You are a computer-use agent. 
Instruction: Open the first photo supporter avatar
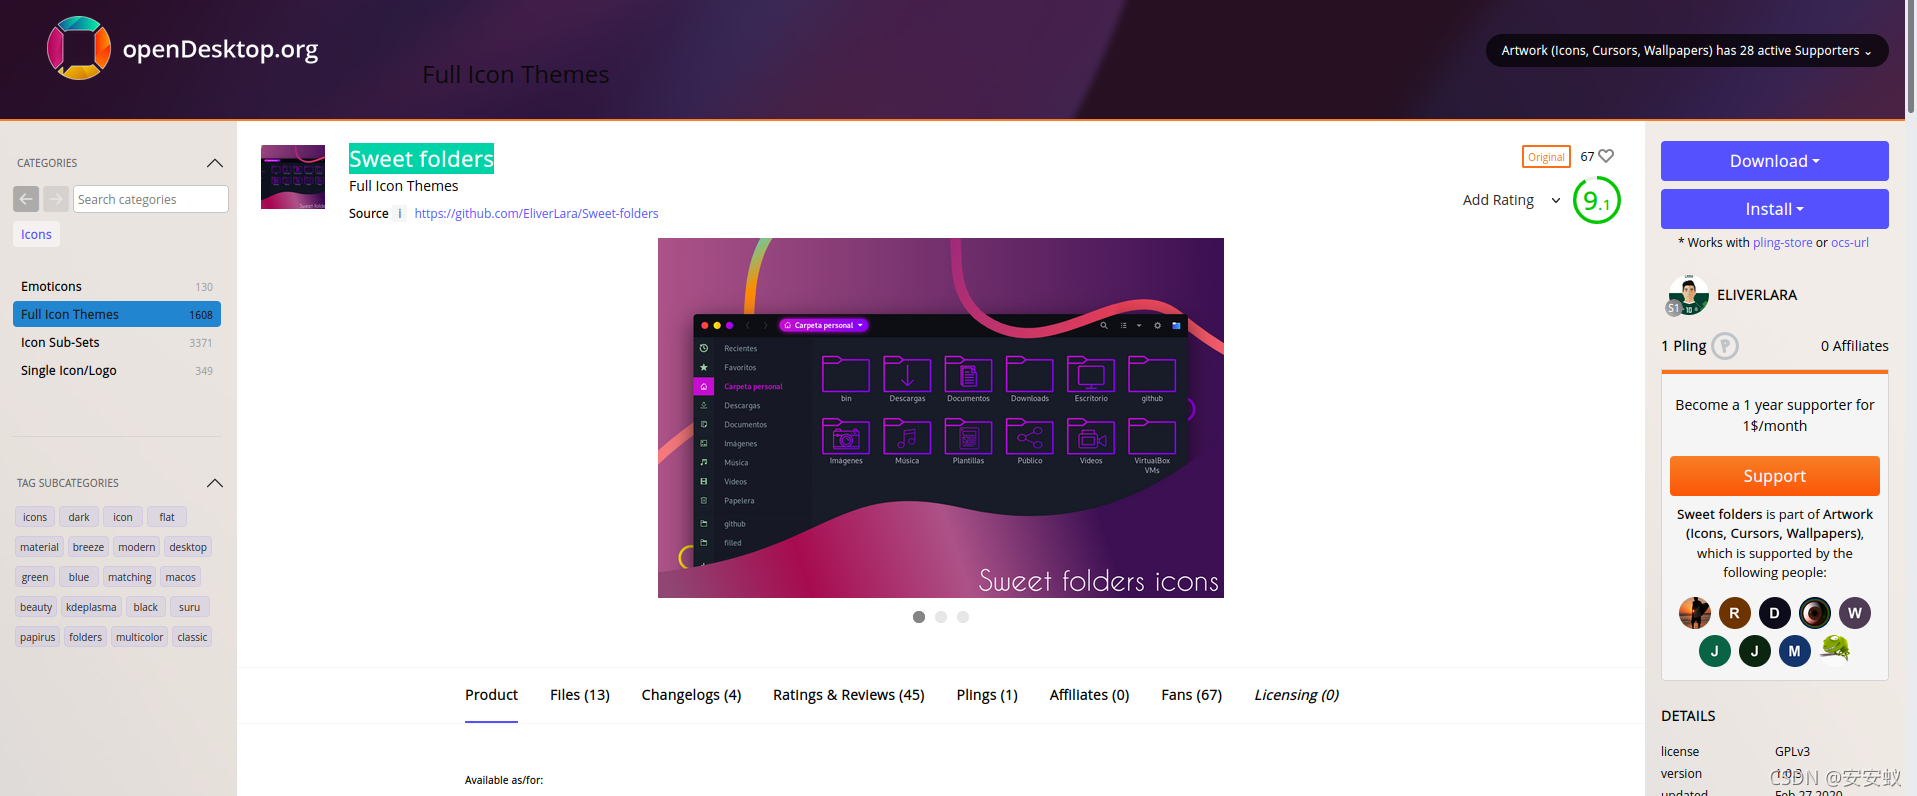tap(1694, 613)
